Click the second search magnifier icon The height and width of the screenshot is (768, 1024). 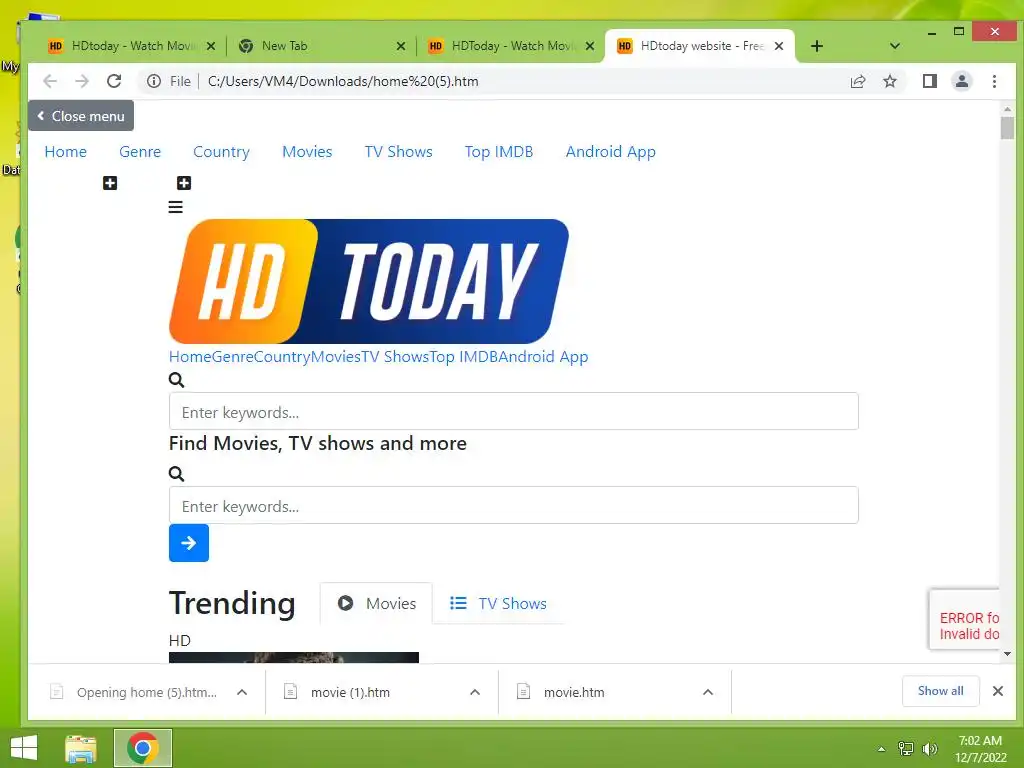pyautogui.click(x=176, y=473)
